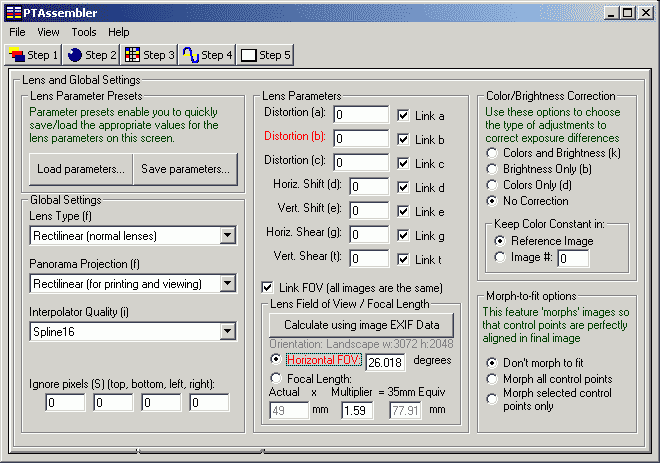
Task: Uncheck Link FOV all images checkbox
Action: point(267,287)
